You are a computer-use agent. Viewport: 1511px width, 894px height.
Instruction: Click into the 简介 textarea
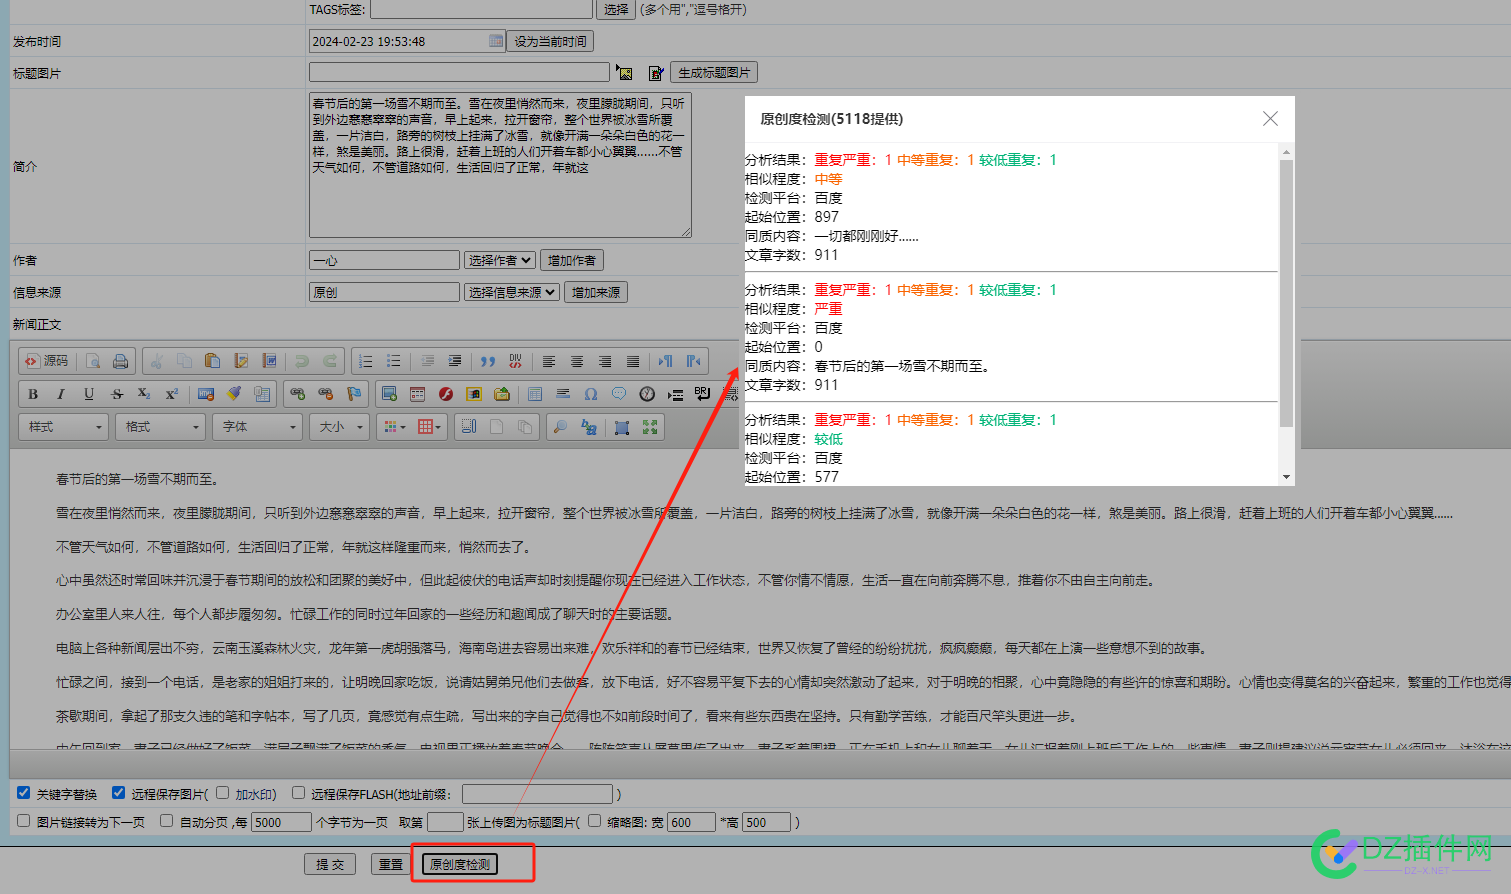tap(500, 165)
